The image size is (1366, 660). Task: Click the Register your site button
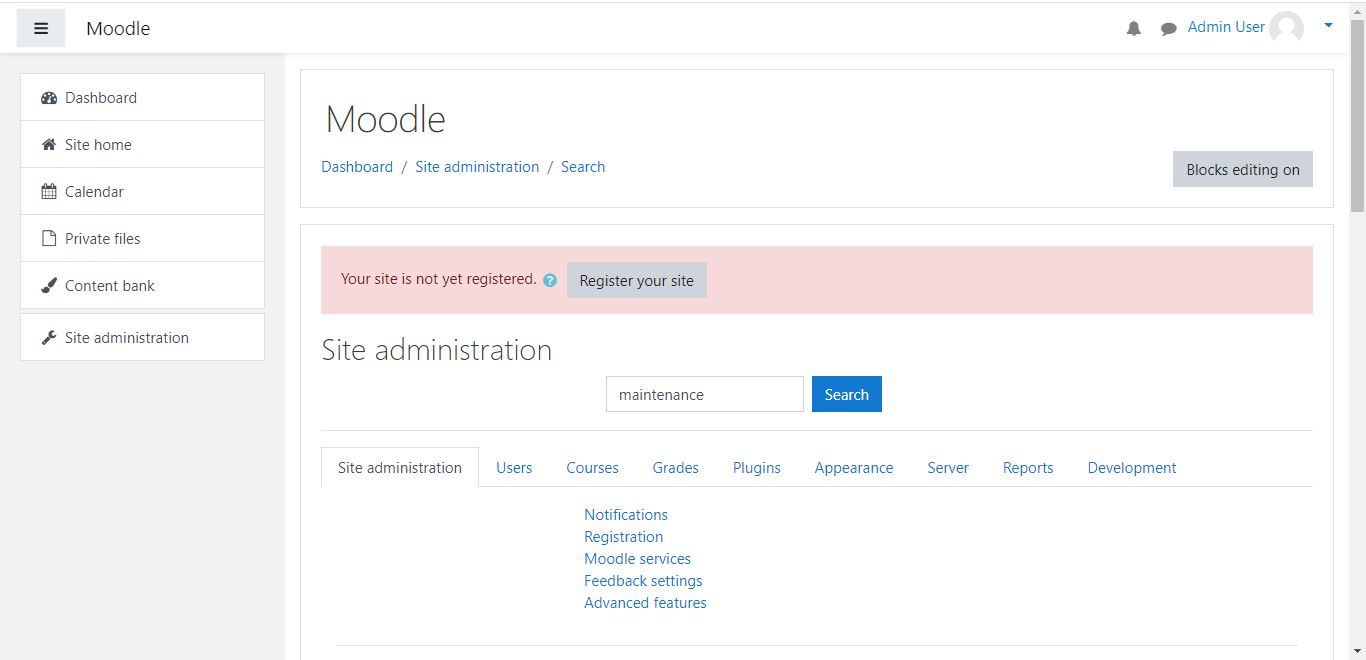click(x=636, y=281)
